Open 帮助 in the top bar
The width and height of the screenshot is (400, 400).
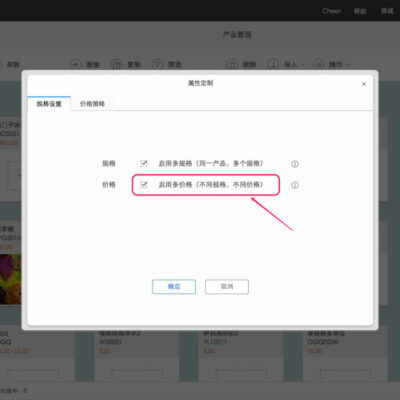coord(360,11)
